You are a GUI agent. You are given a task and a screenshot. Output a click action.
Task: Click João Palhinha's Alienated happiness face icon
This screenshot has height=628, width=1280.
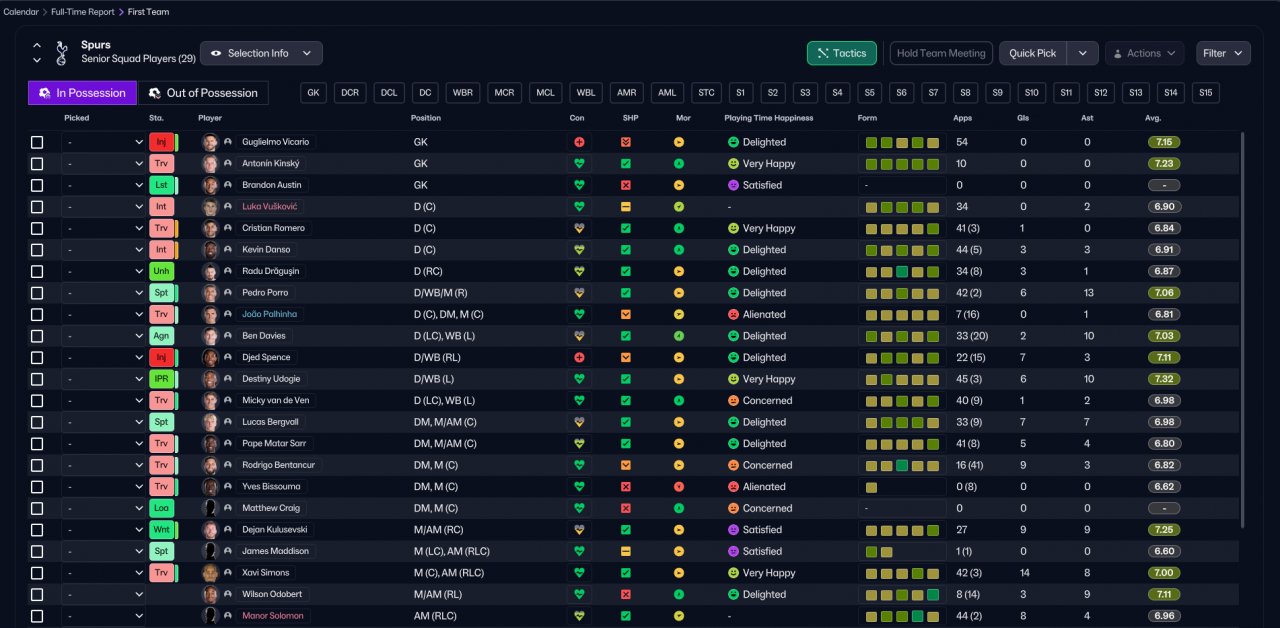click(x=733, y=314)
